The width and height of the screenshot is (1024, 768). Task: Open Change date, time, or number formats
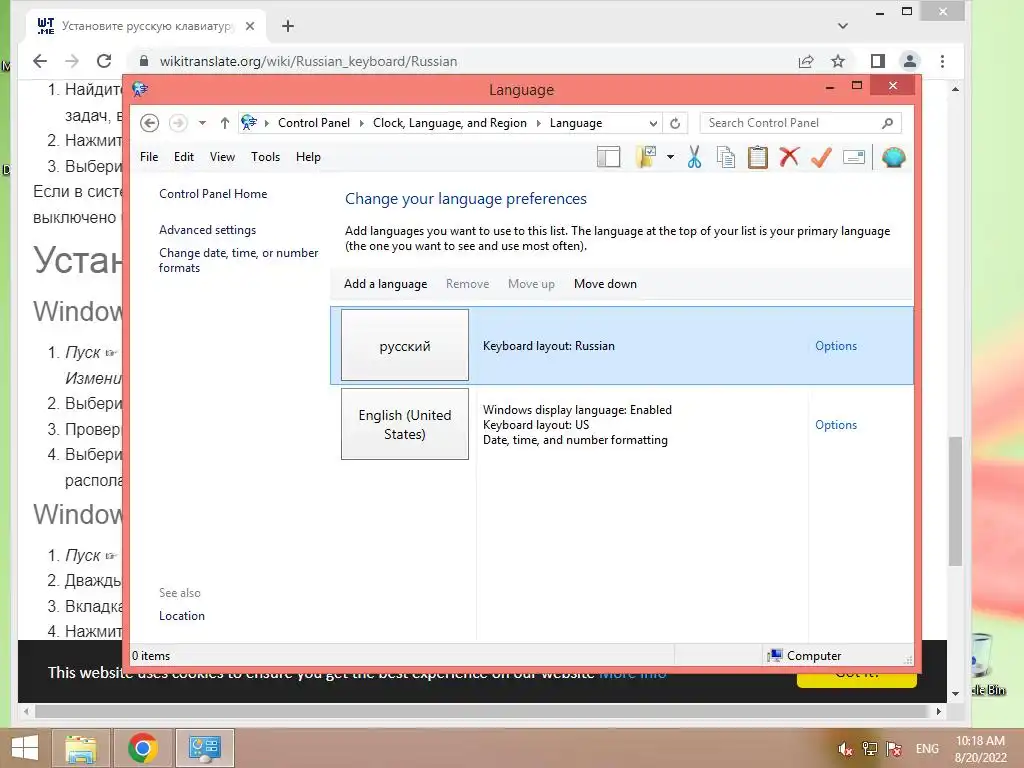pyautogui.click(x=238, y=260)
